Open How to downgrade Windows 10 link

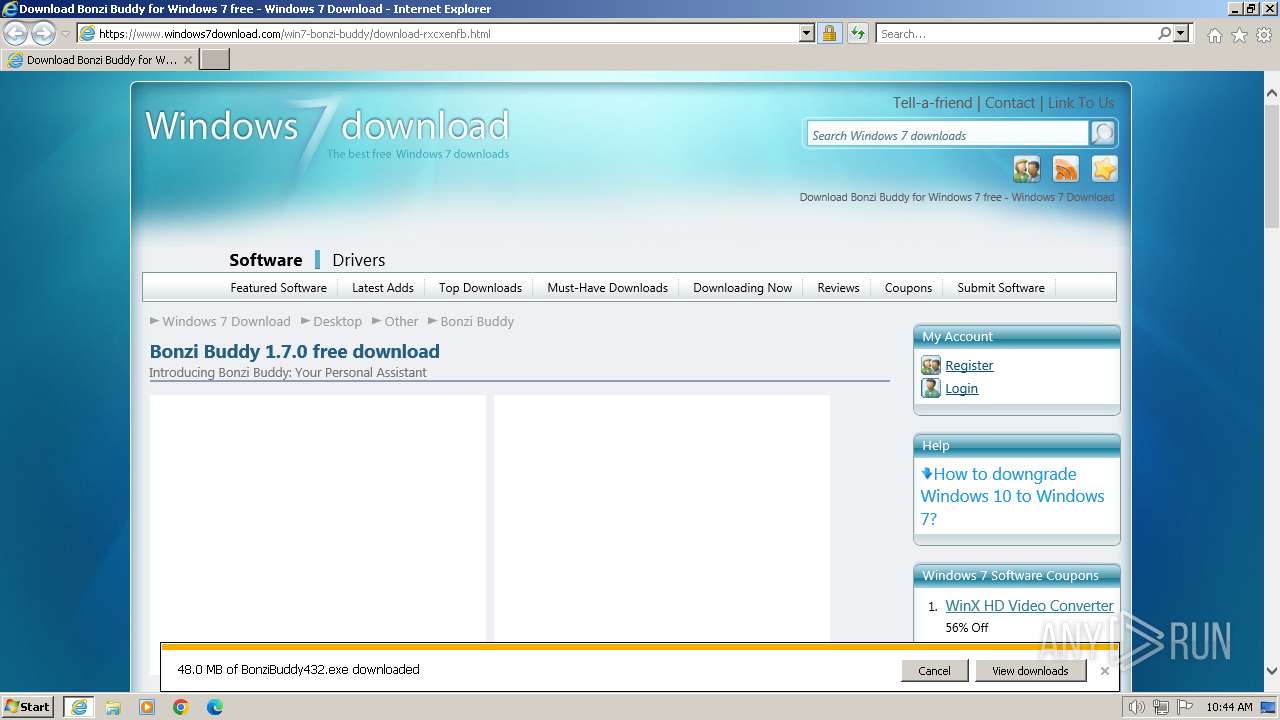tap(1012, 496)
